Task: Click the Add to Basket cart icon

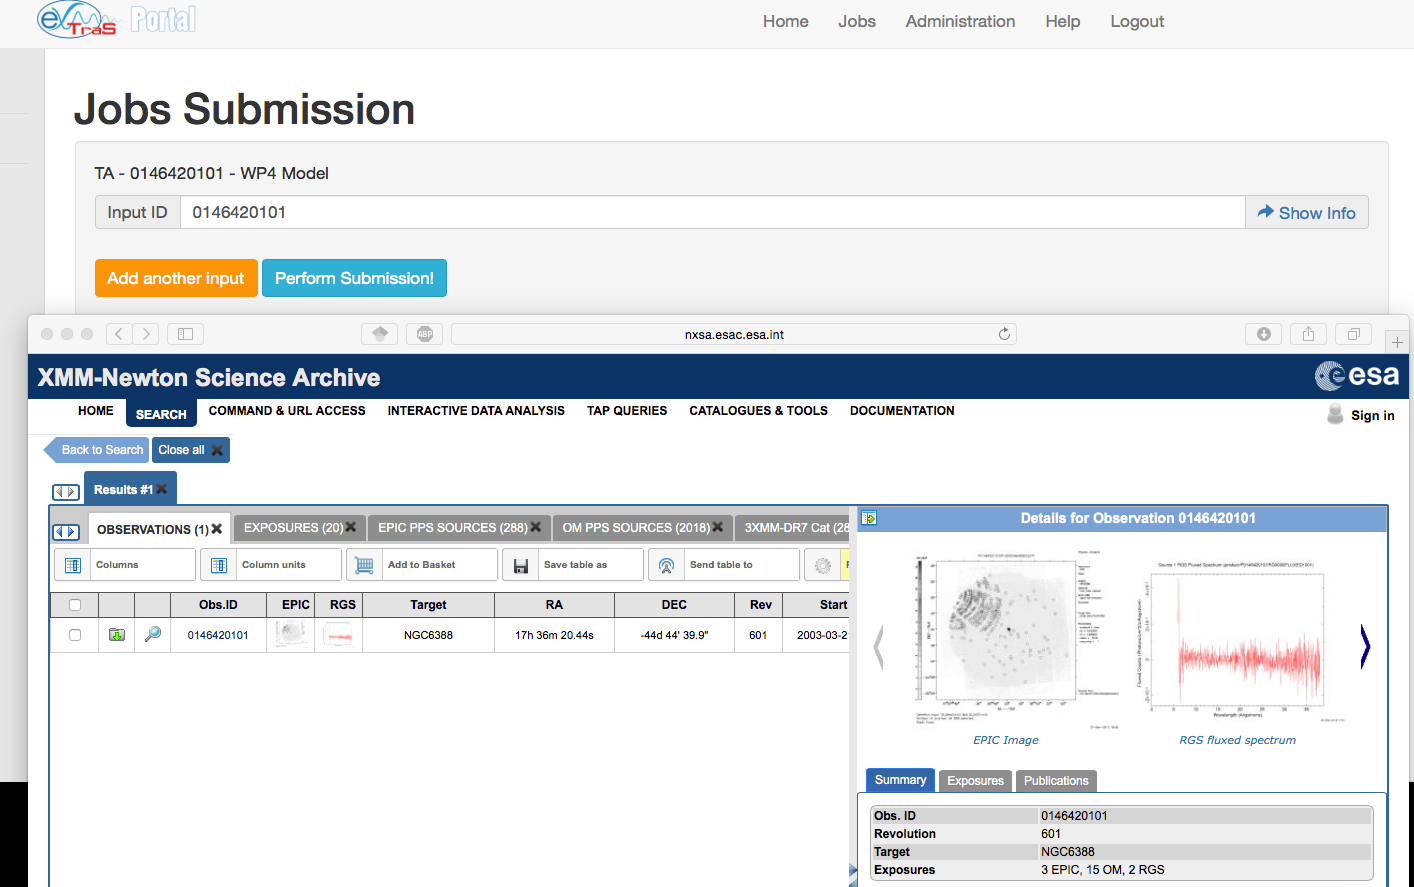Action: click(x=365, y=565)
